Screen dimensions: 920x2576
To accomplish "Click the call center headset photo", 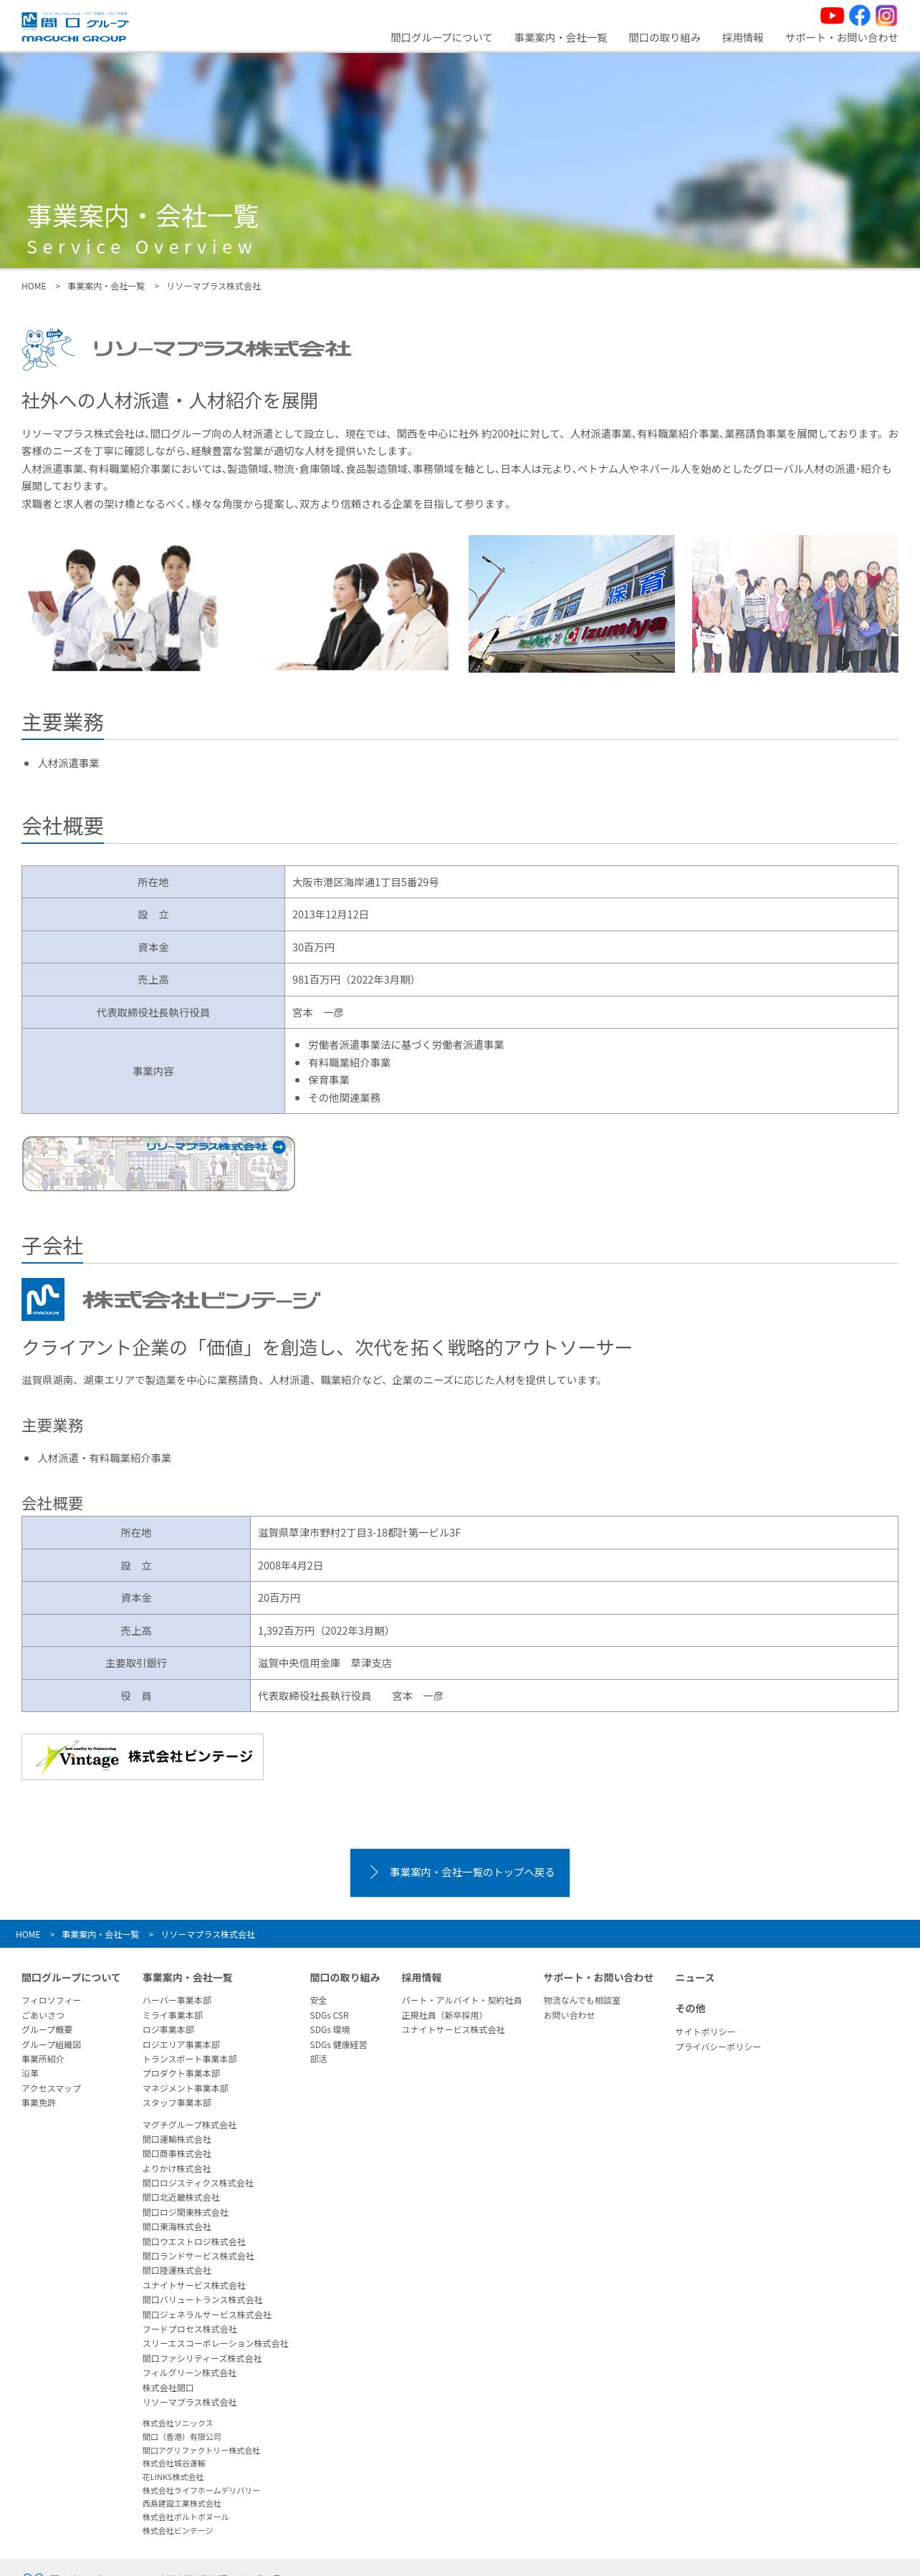I will pyautogui.click(x=348, y=603).
